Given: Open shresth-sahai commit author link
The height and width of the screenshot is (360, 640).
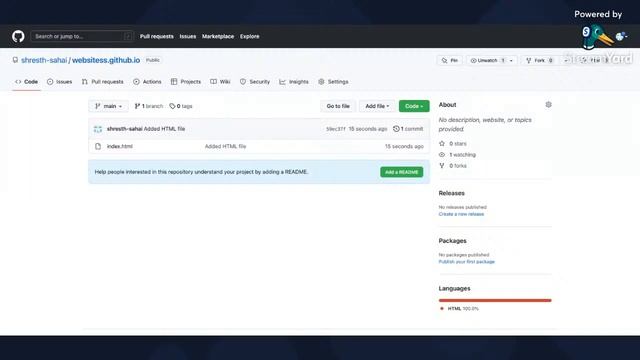Looking at the screenshot, I should (124, 129).
